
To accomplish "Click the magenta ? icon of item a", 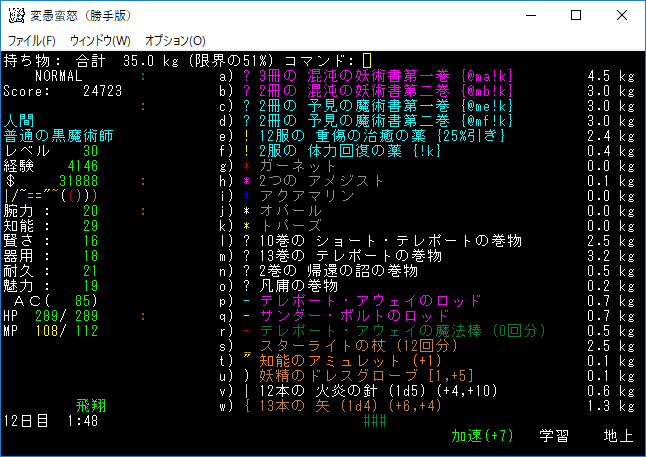I will [x=246, y=76].
